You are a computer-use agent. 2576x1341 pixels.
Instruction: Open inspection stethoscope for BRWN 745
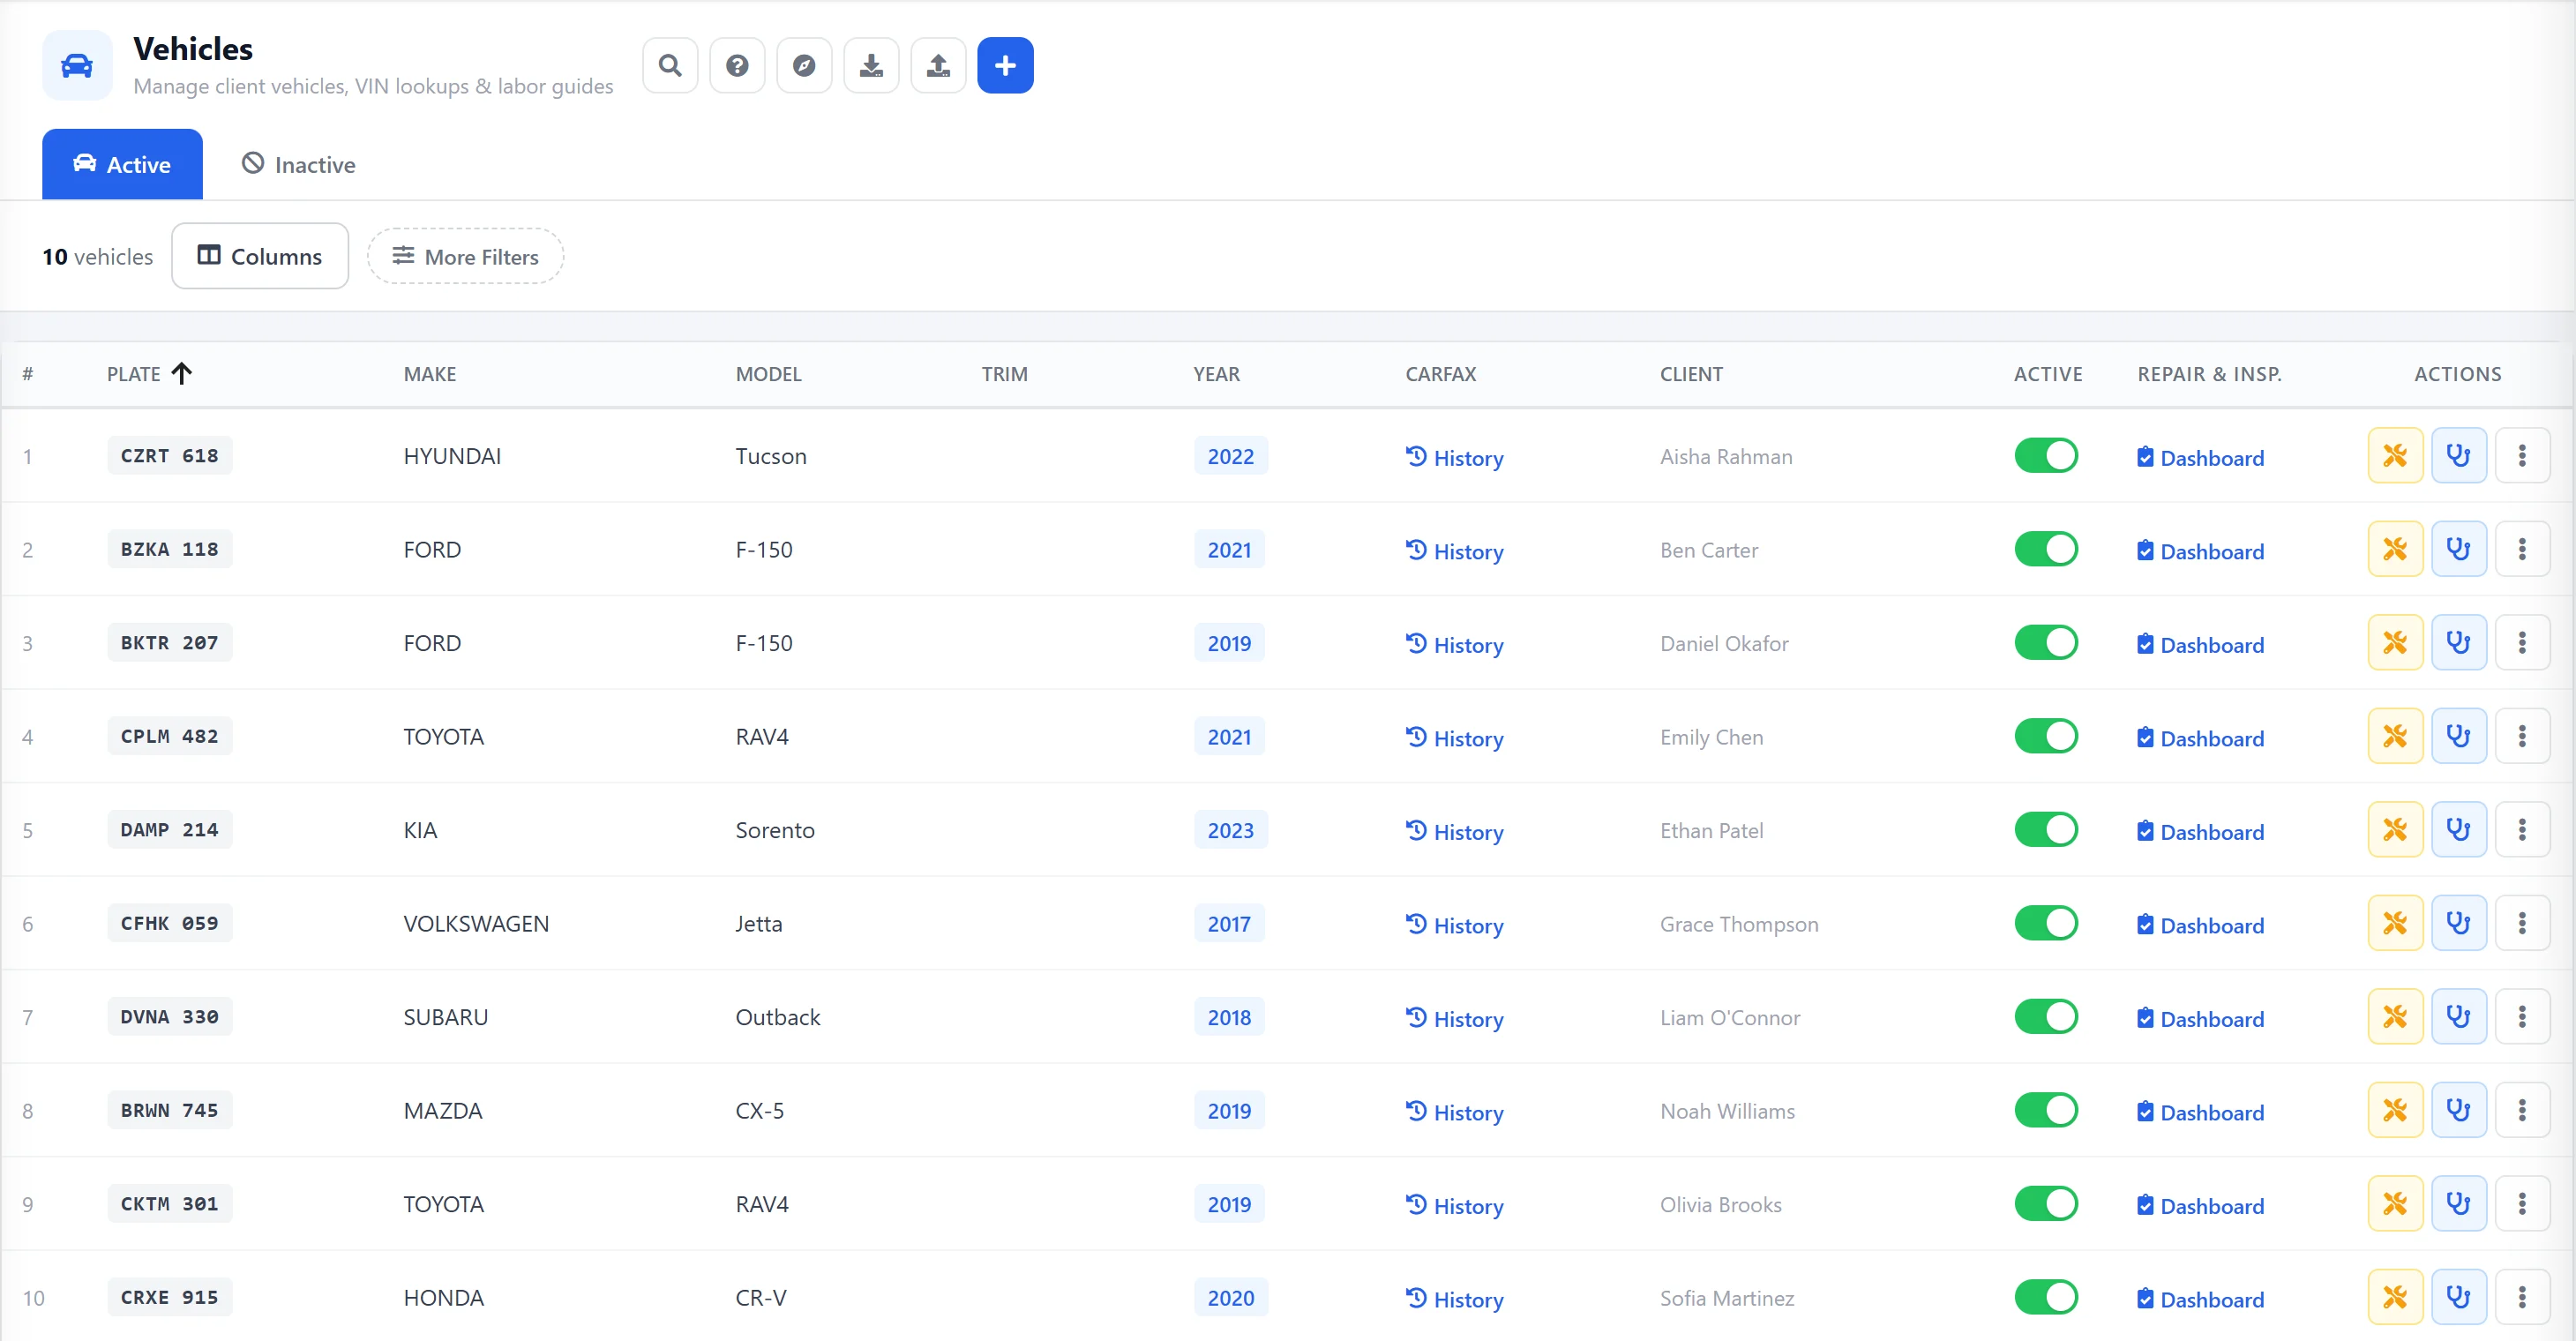(x=2458, y=1110)
